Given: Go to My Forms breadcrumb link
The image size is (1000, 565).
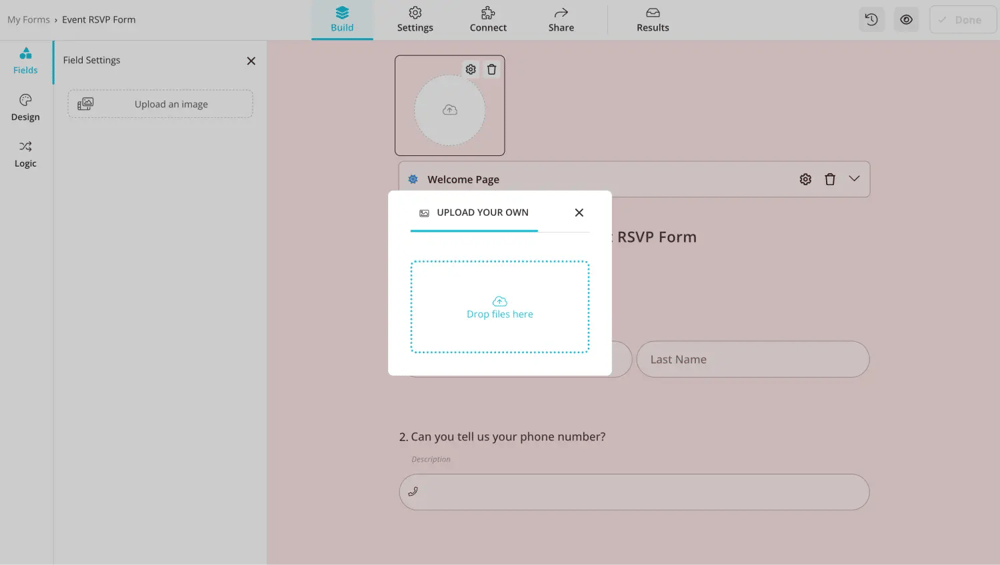Looking at the screenshot, I should point(28,20).
